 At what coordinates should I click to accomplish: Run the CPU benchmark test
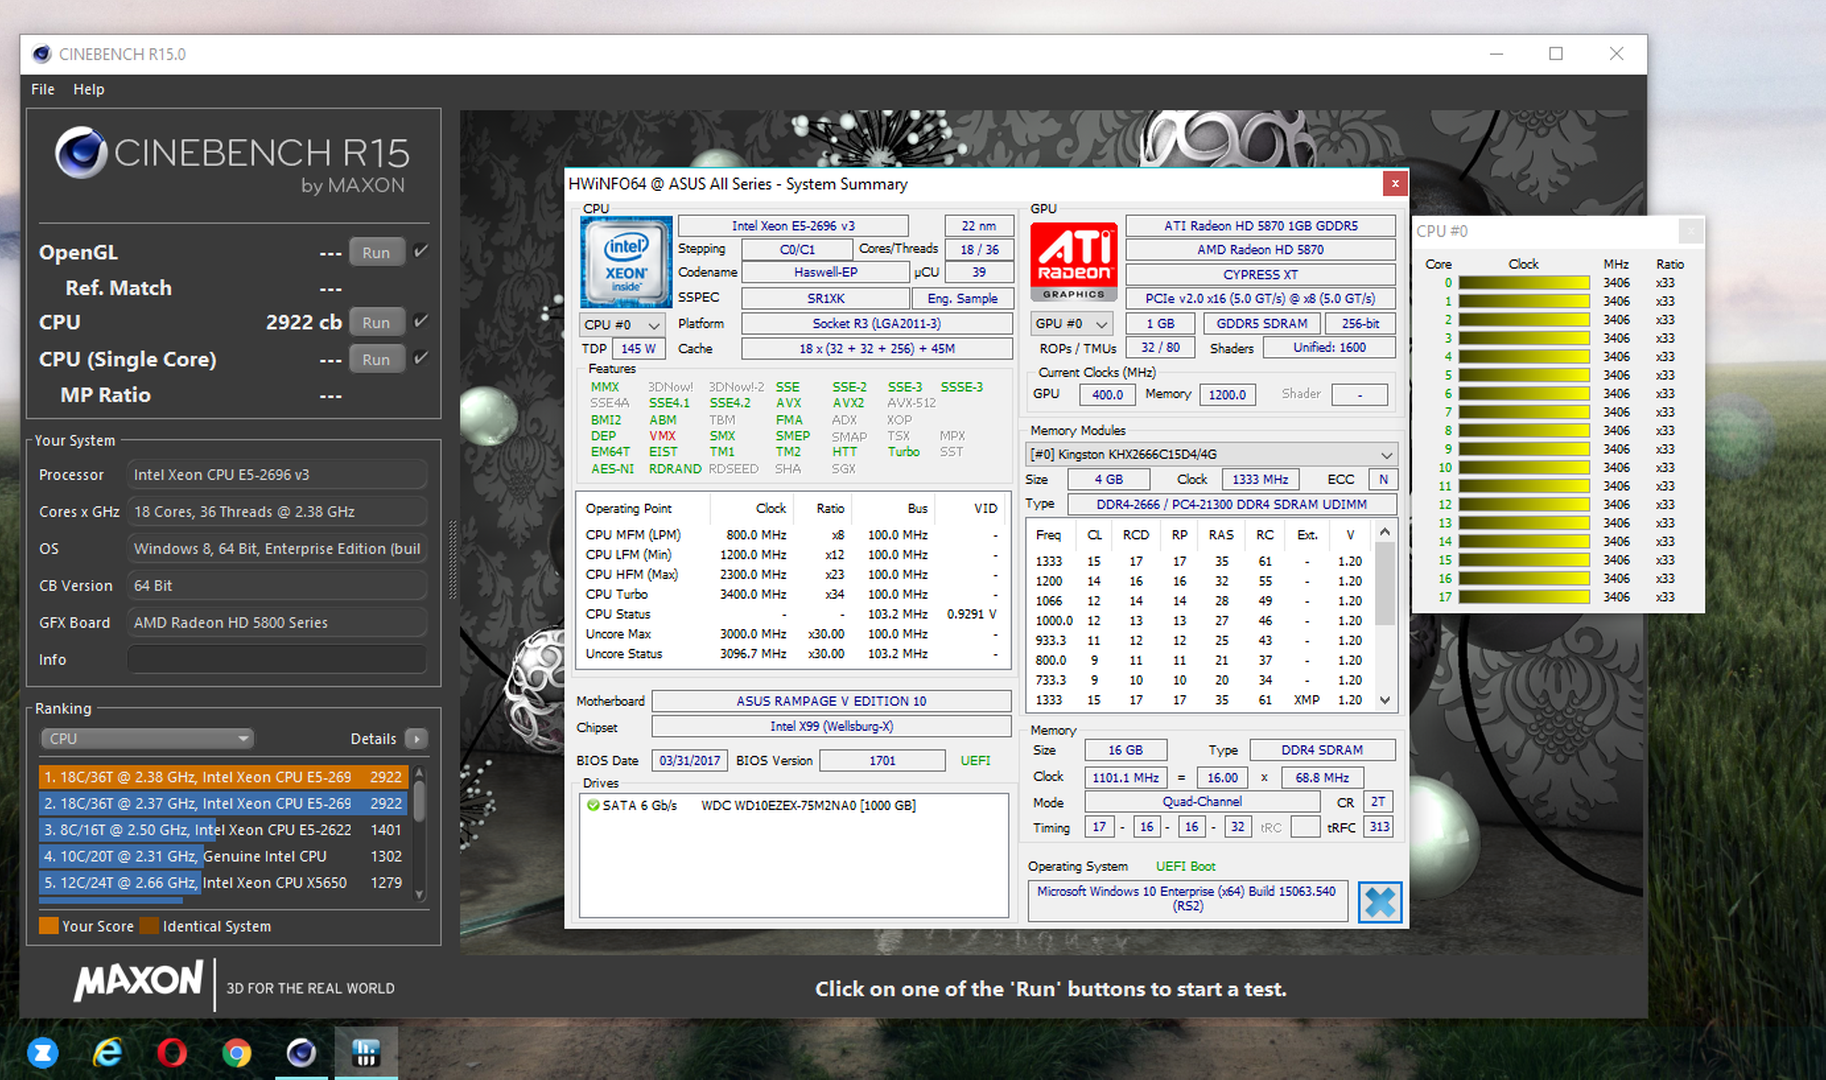377,322
